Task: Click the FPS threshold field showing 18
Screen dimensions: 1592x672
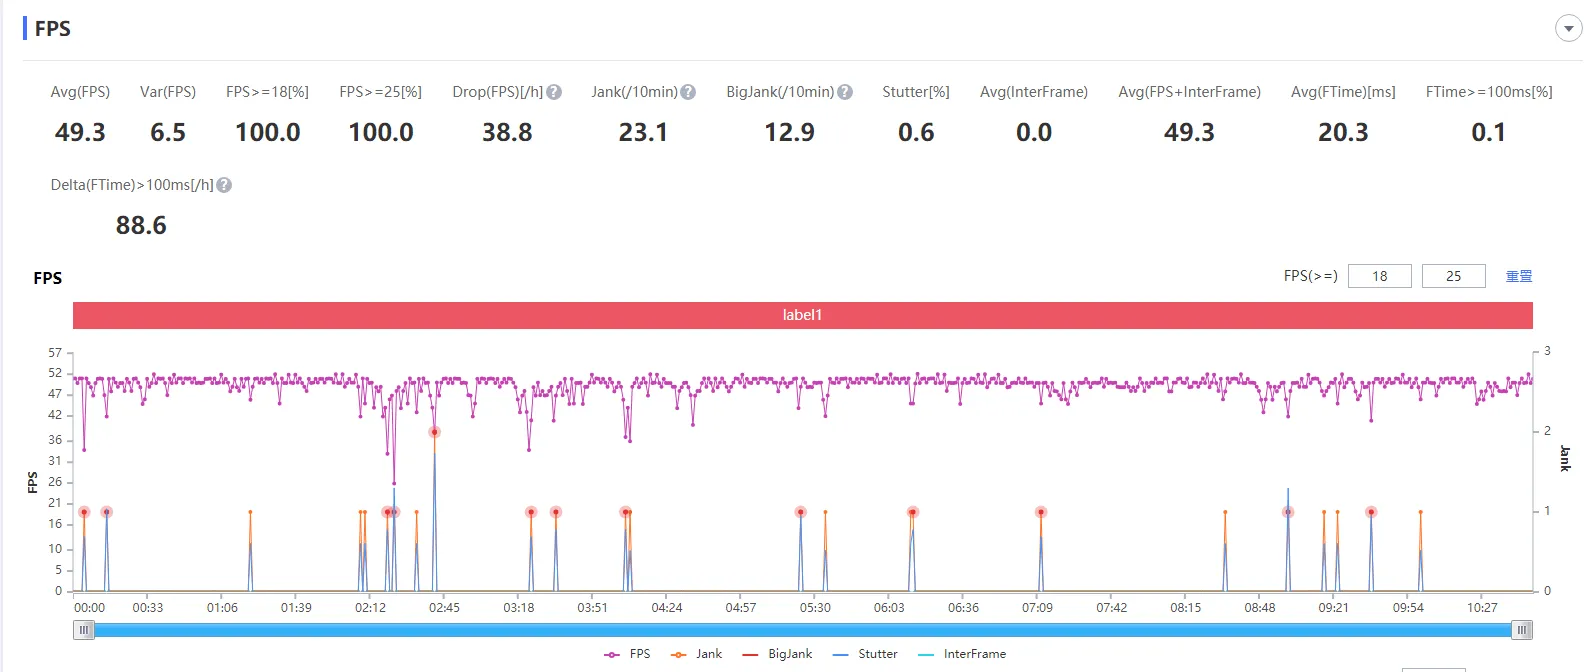Action: pos(1380,276)
